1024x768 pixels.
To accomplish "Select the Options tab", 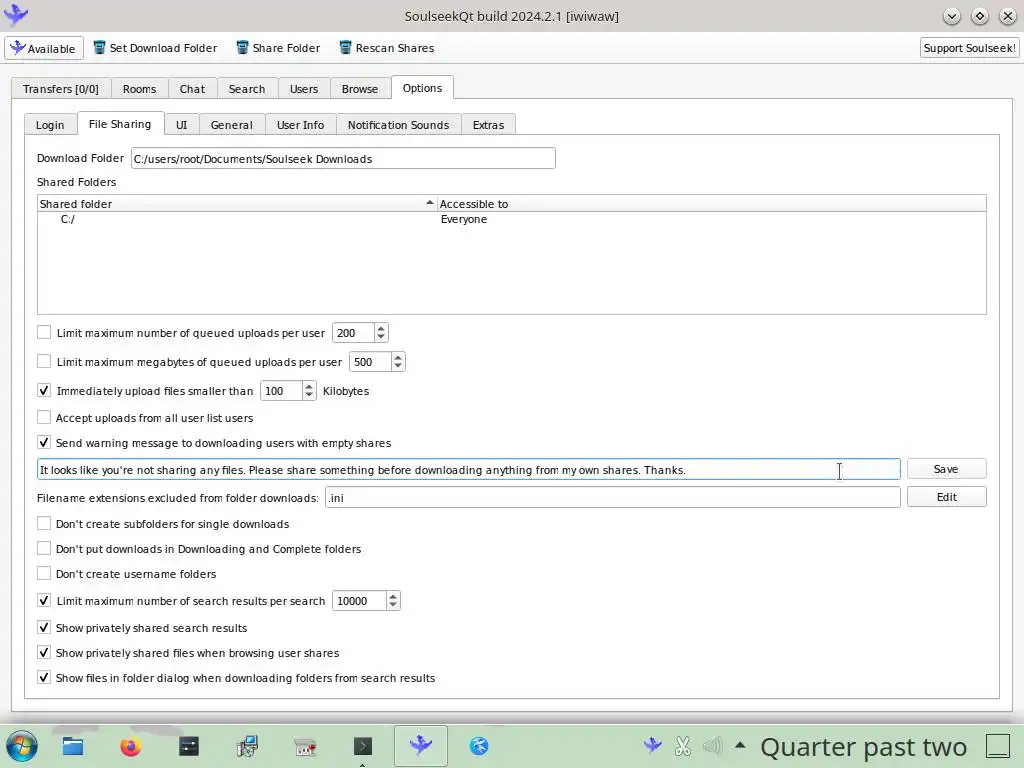I will [423, 88].
